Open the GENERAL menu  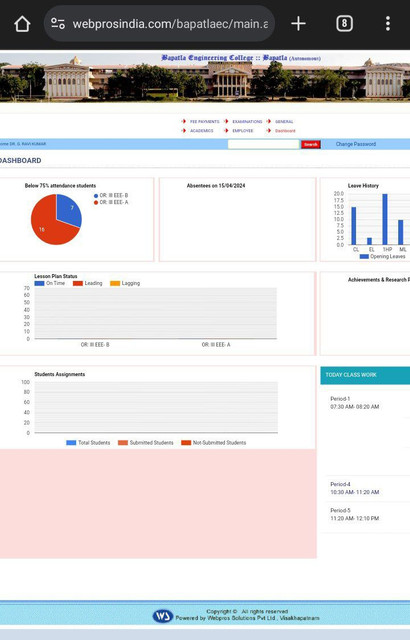click(x=284, y=122)
